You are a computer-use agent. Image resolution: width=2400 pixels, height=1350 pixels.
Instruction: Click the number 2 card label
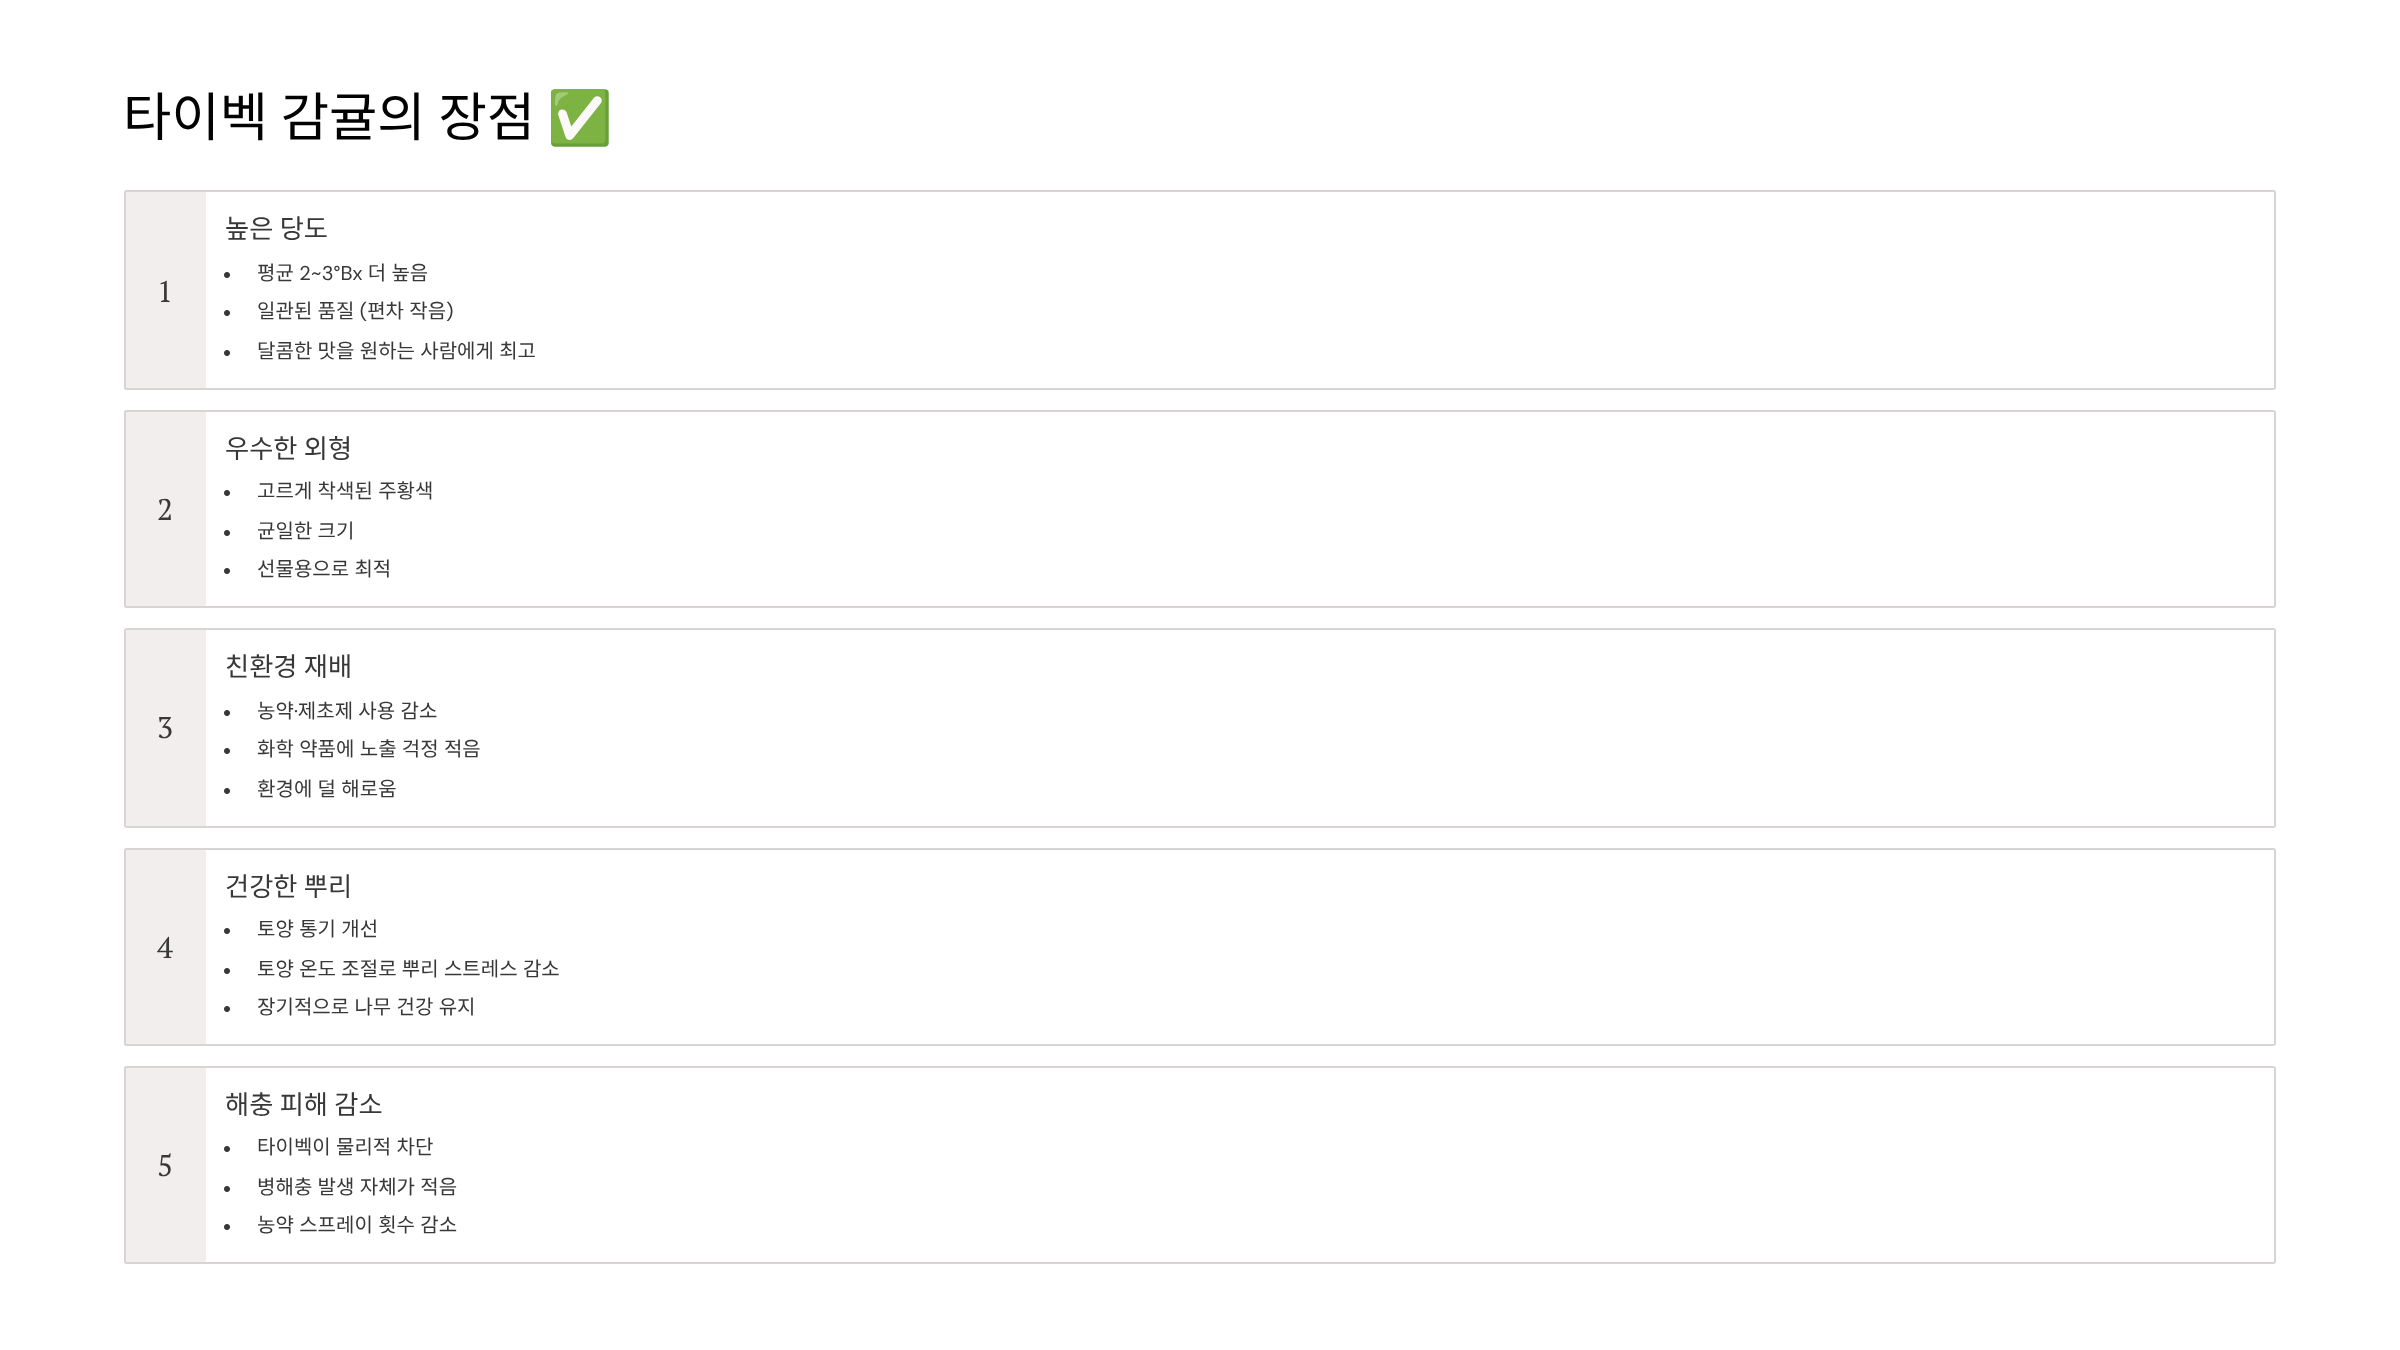(165, 510)
